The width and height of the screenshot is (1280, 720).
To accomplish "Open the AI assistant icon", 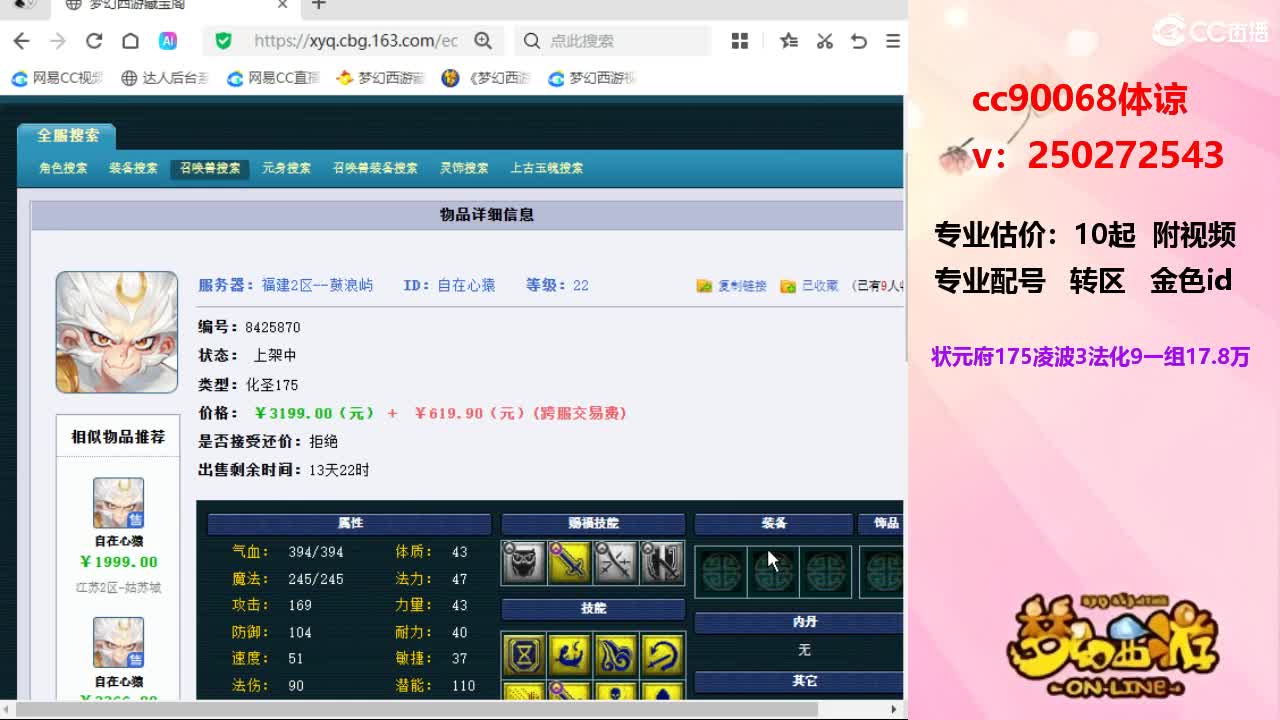I will tap(168, 41).
